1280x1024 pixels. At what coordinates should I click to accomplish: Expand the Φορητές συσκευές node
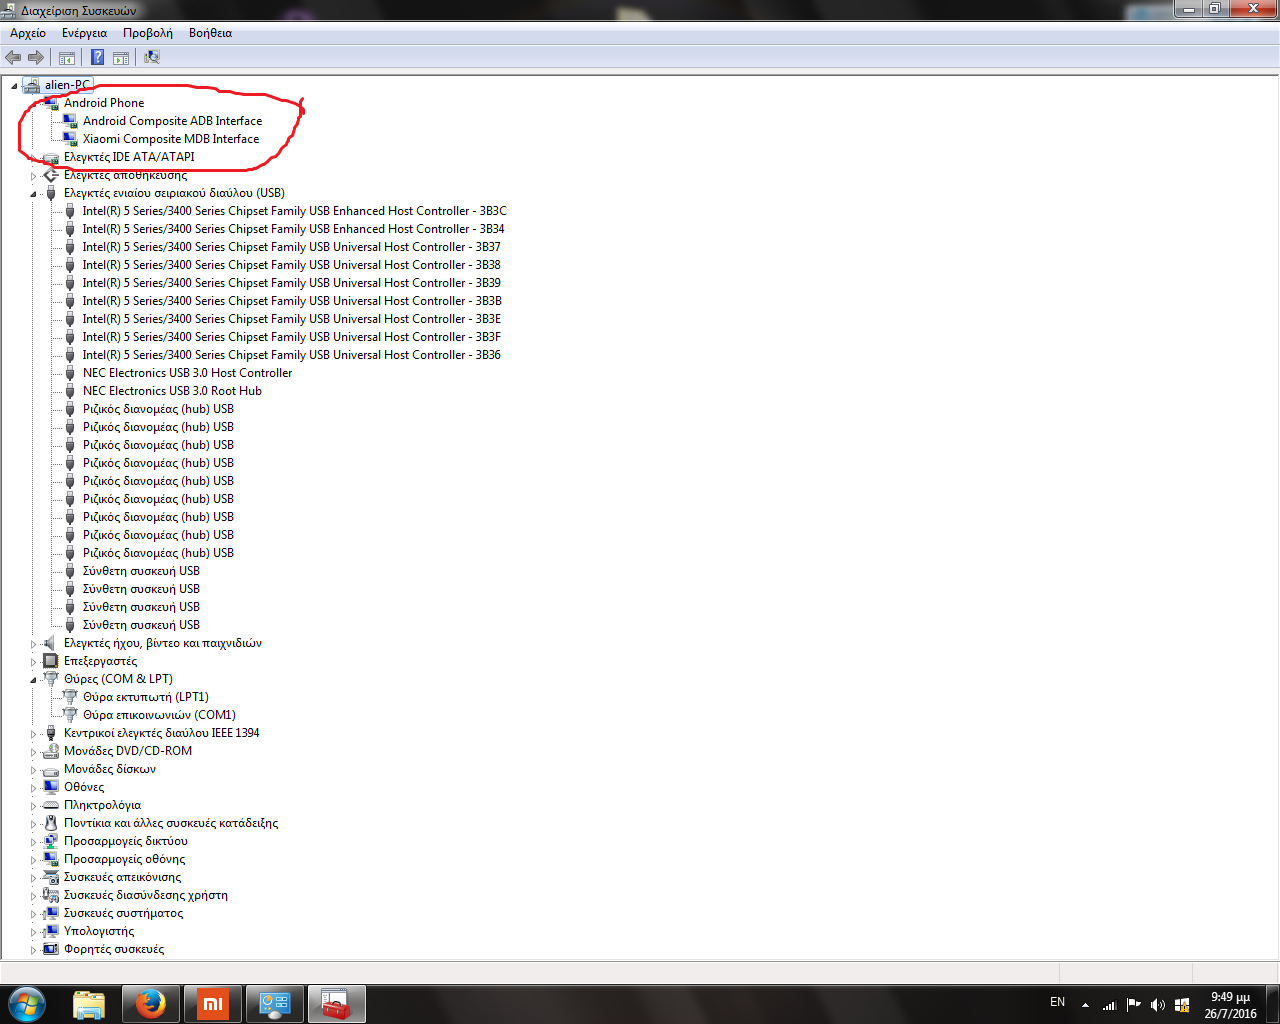[x=33, y=950]
